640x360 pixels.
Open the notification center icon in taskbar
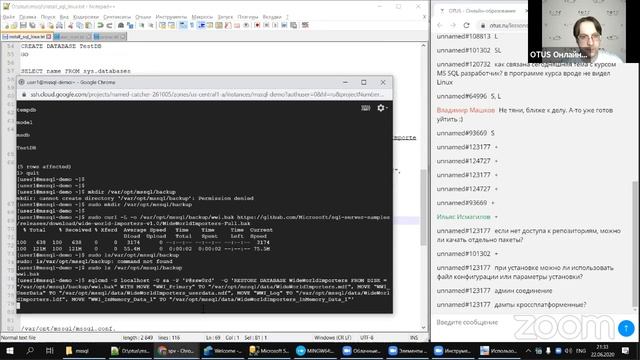(625, 351)
